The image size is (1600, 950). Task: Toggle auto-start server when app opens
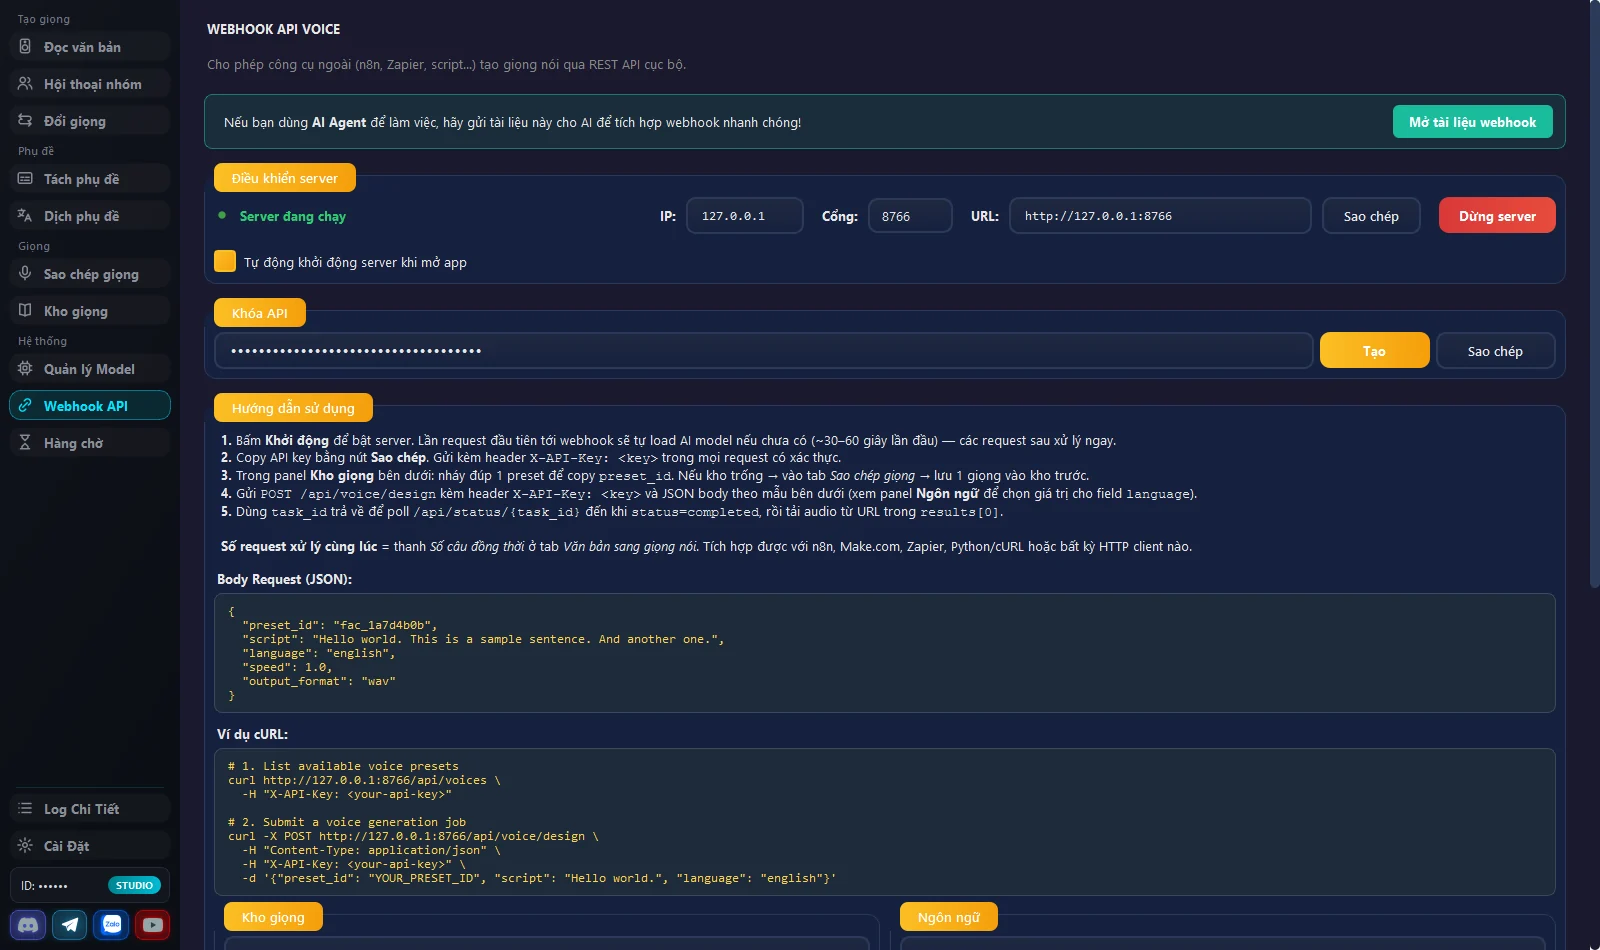point(225,261)
